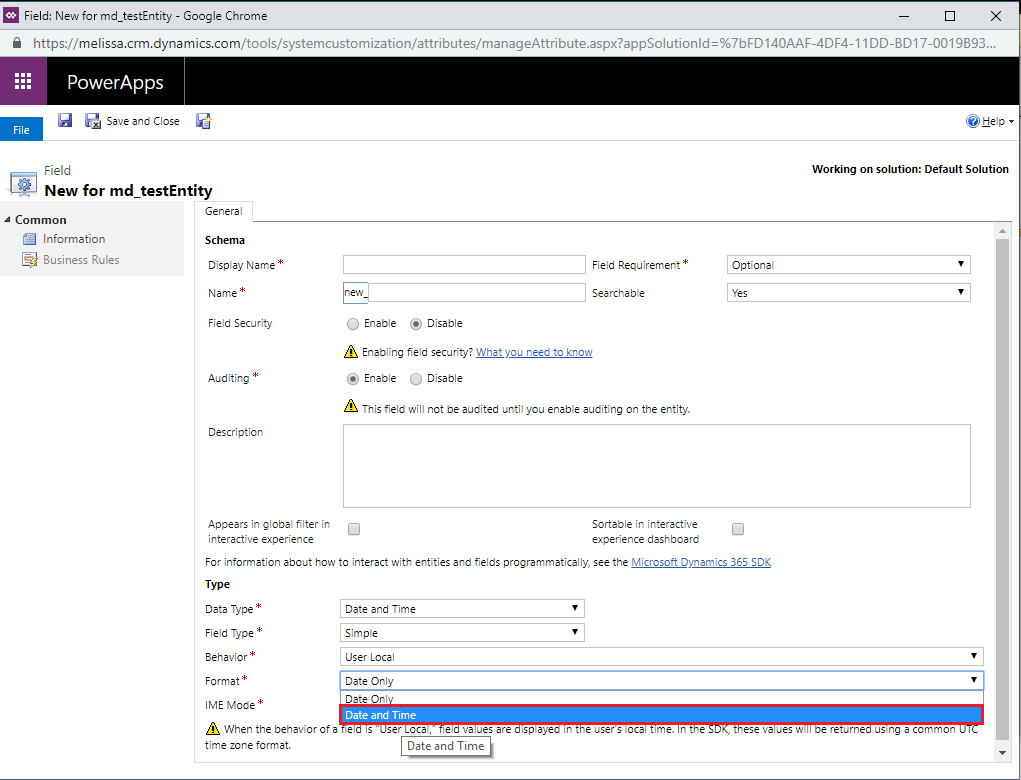Check Sortable in interactive experience dashboard checkbox
Image resolution: width=1021 pixels, height=780 pixels.
click(x=738, y=529)
